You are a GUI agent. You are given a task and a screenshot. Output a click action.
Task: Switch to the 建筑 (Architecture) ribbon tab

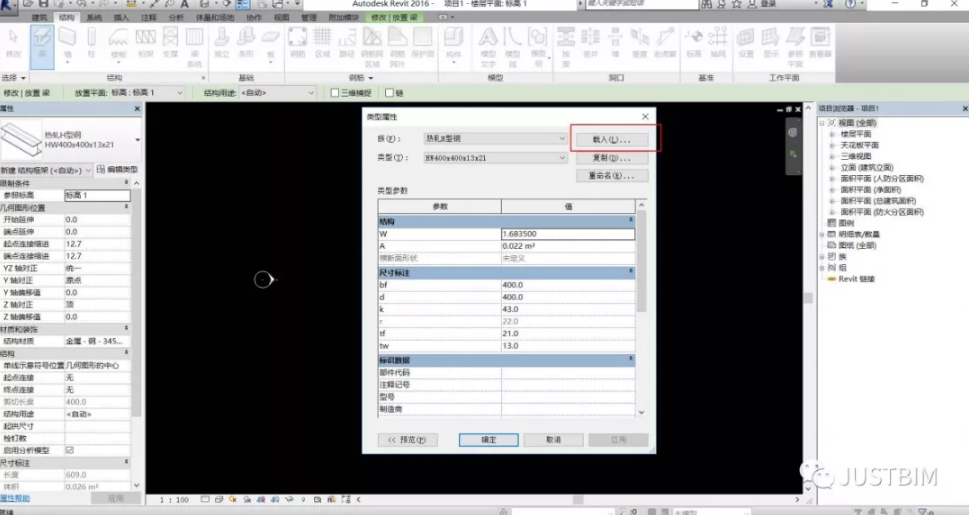(x=39, y=17)
